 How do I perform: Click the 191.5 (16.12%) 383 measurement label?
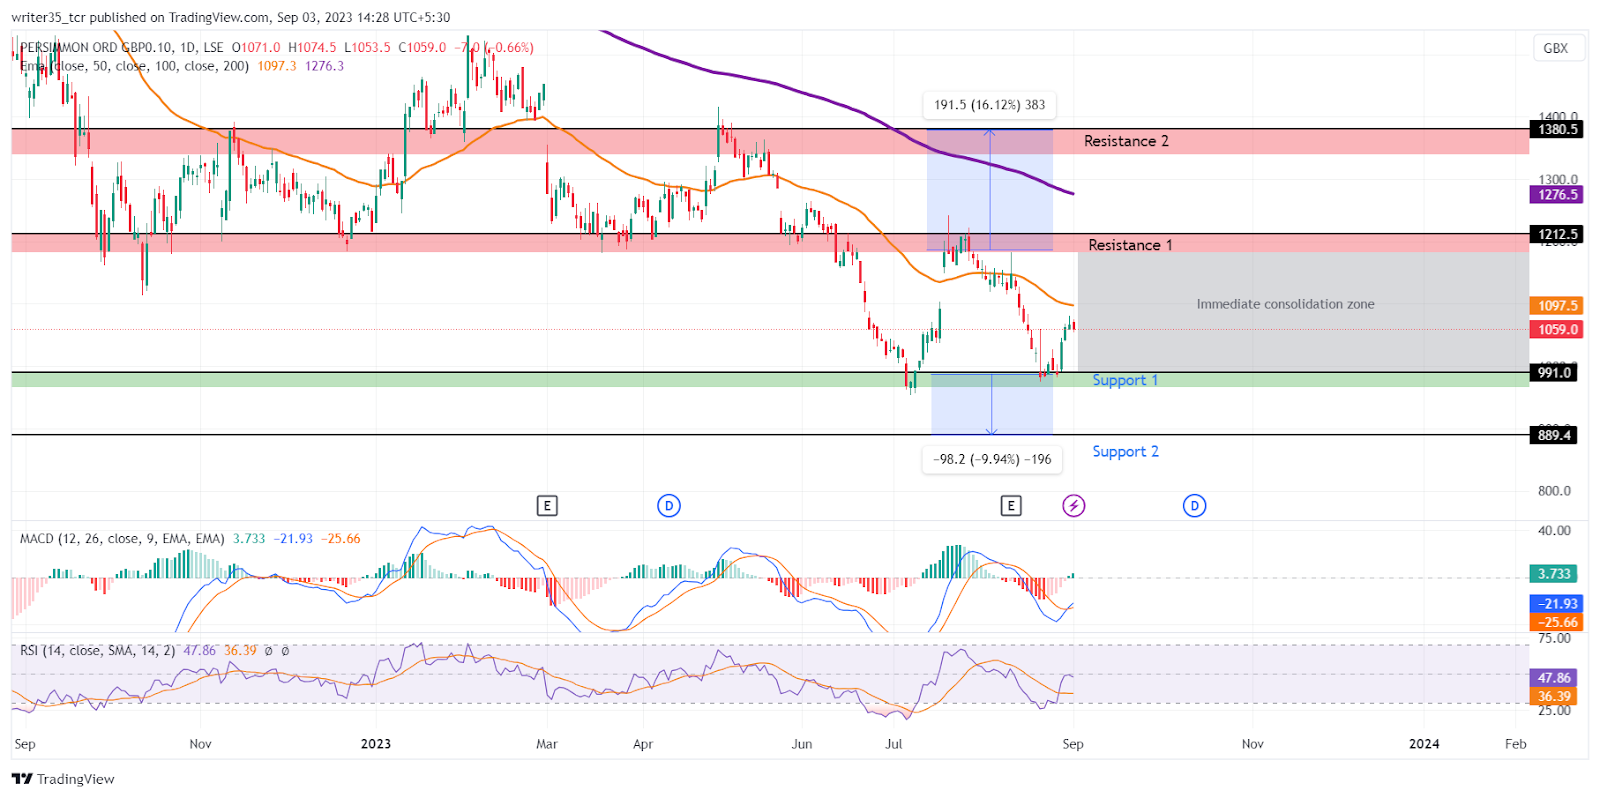point(990,105)
